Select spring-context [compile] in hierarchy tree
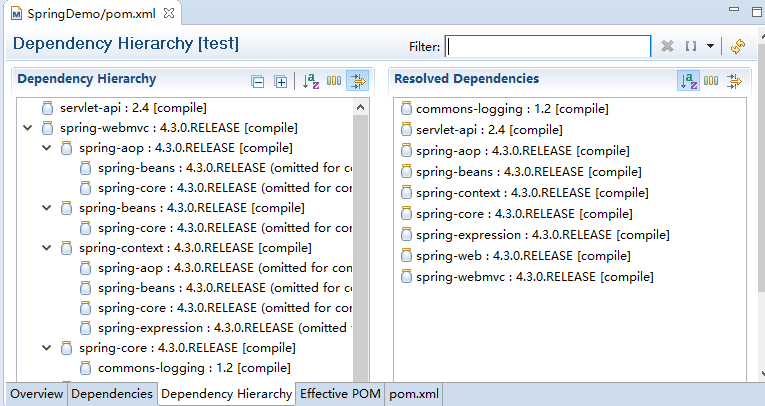 [x=195, y=248]
